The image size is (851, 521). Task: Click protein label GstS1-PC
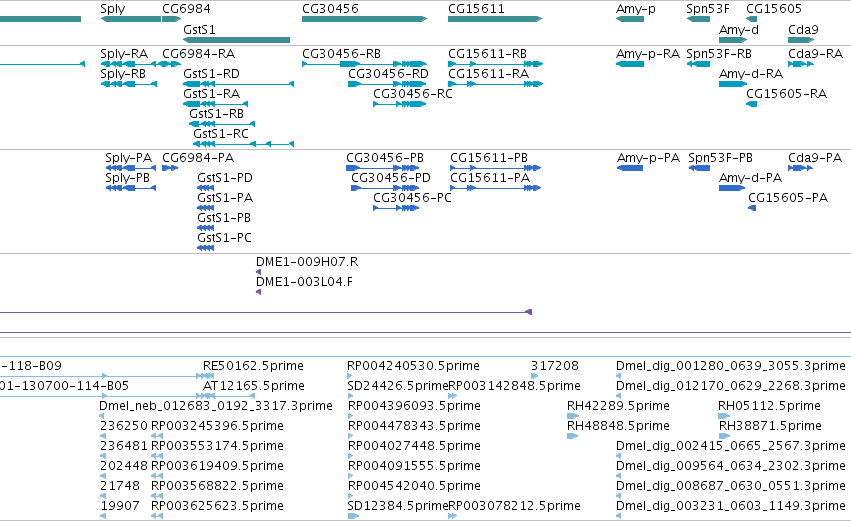pos(224,238)
